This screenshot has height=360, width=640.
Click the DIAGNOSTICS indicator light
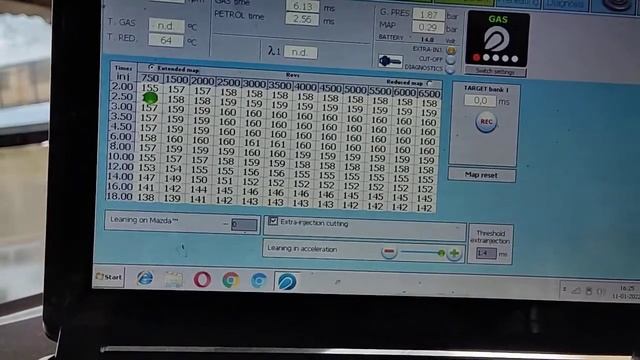(x=450, y=69)
